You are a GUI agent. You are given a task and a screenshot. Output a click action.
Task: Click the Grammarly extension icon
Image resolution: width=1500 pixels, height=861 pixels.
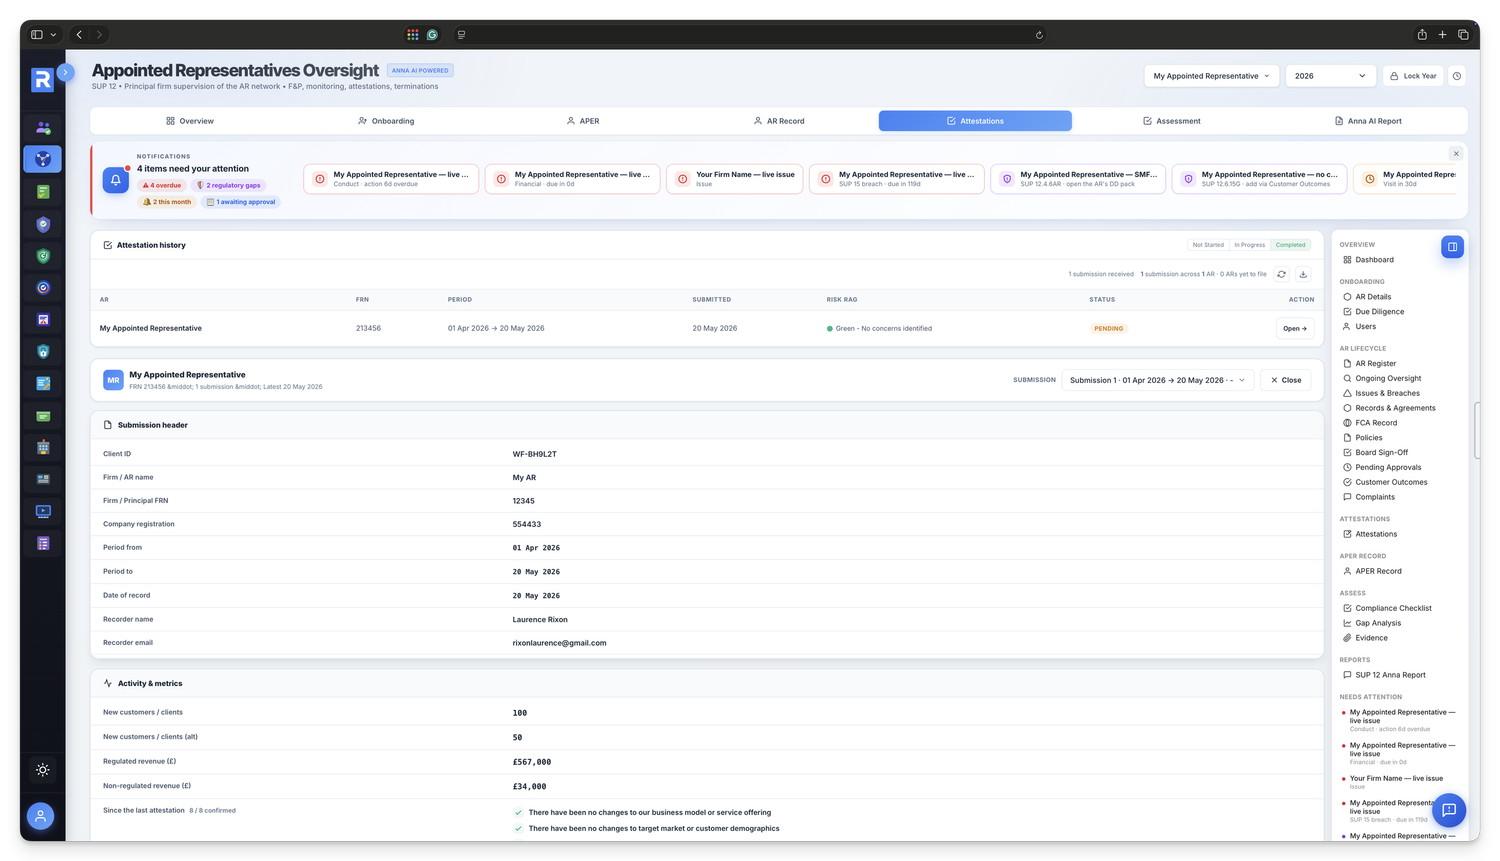point(432,34)
